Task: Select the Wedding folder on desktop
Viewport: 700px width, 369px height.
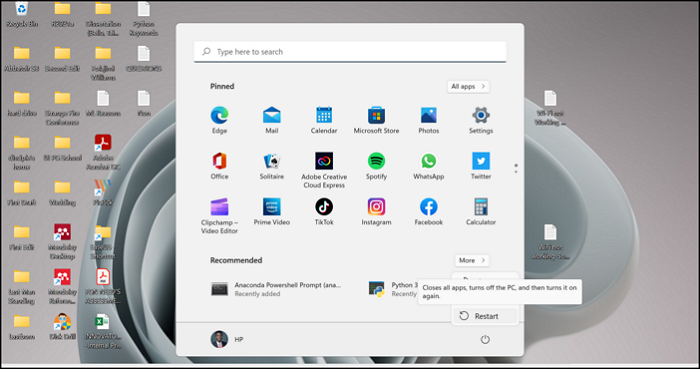Action: (x=62, y=193)
